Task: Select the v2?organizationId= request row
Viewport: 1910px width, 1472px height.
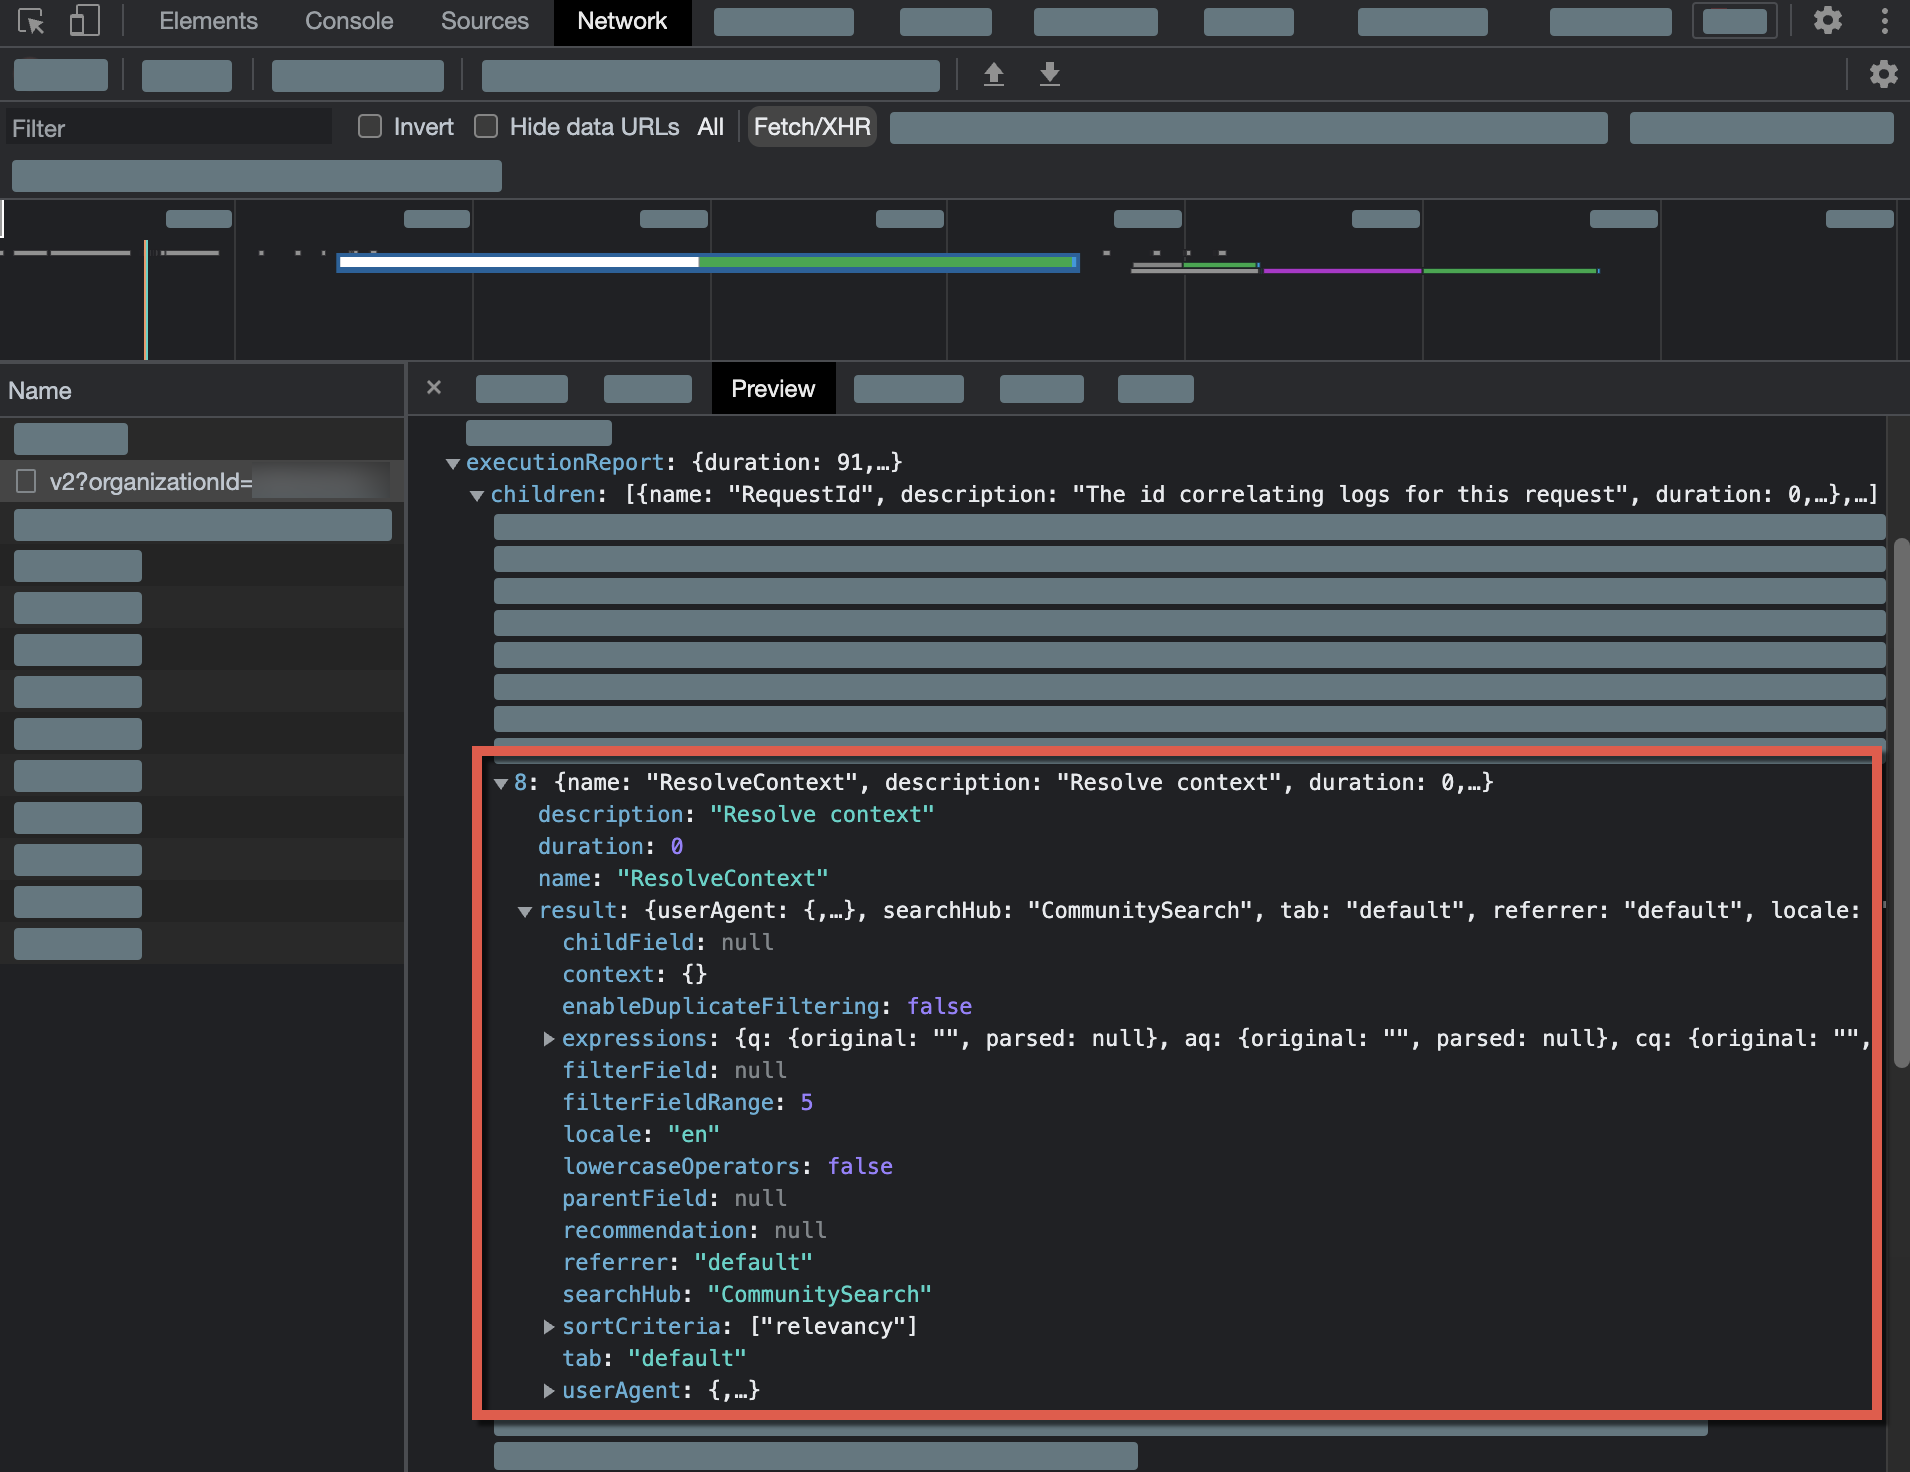Action: pos(203,482)
